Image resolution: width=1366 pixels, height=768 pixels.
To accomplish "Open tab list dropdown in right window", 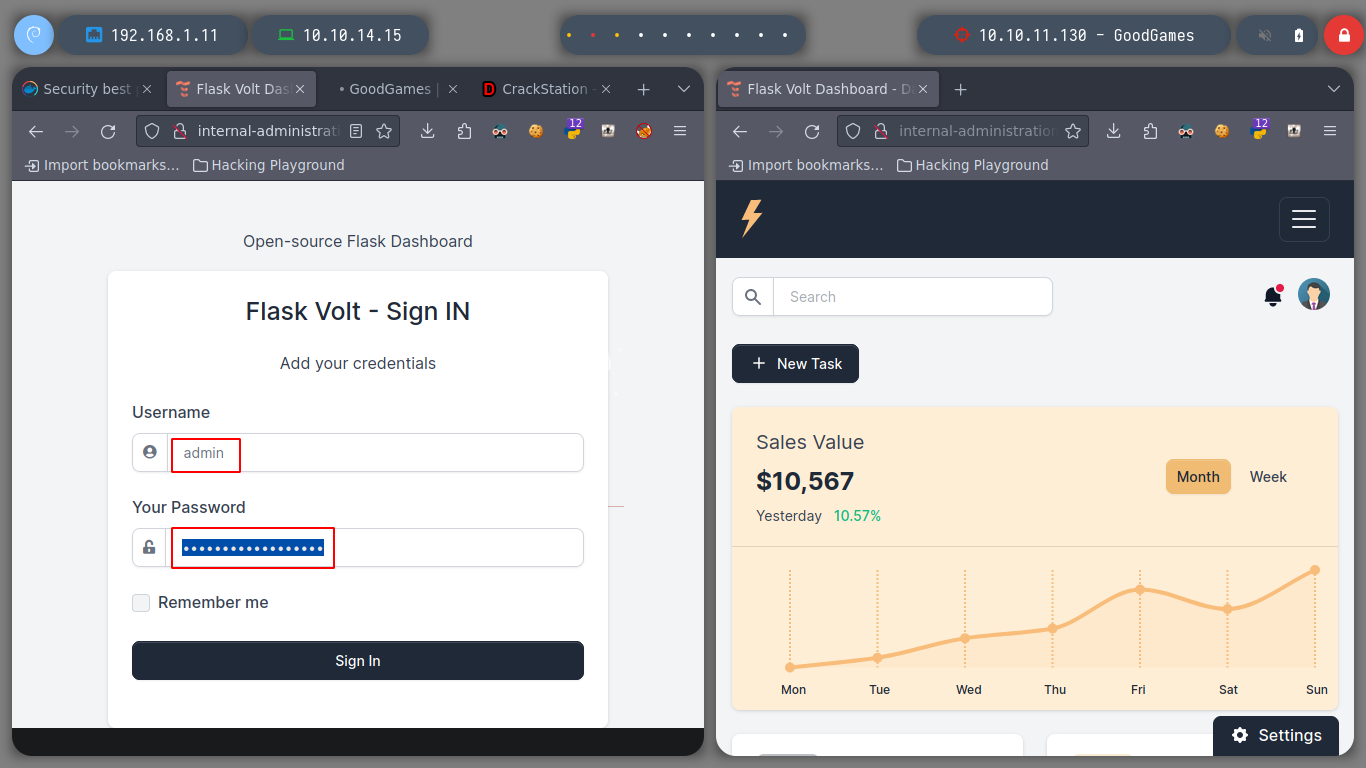I will coord(1334,89).
